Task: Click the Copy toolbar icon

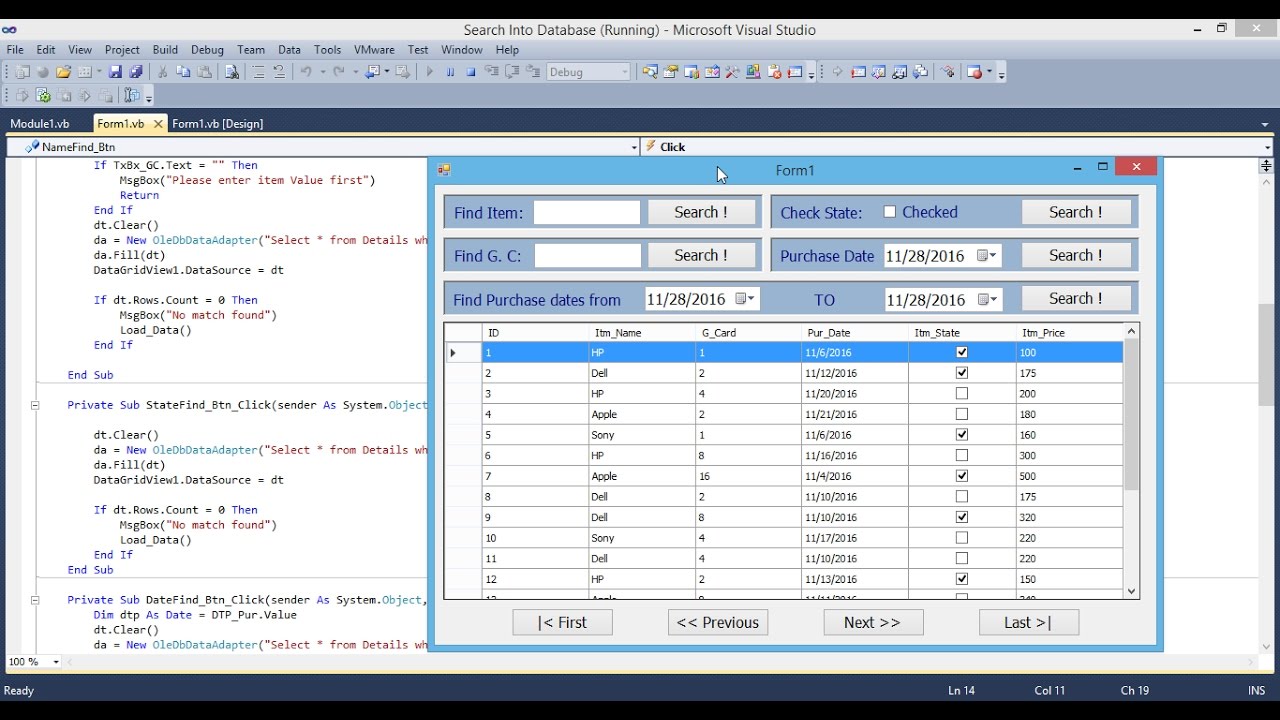Action: (x=183, y=72)
